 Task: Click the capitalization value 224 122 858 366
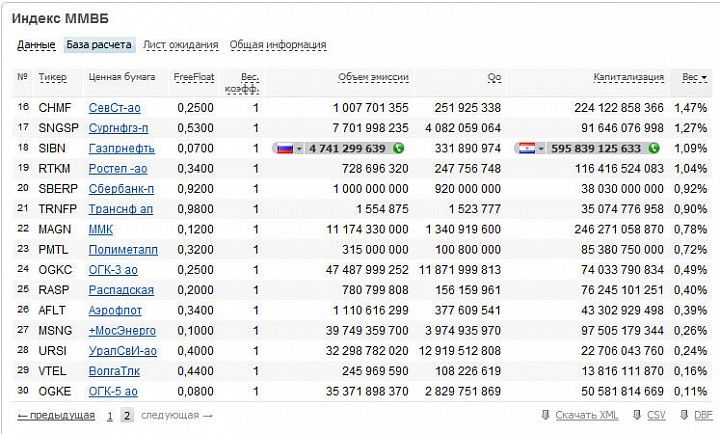click(x=619, y=108)
